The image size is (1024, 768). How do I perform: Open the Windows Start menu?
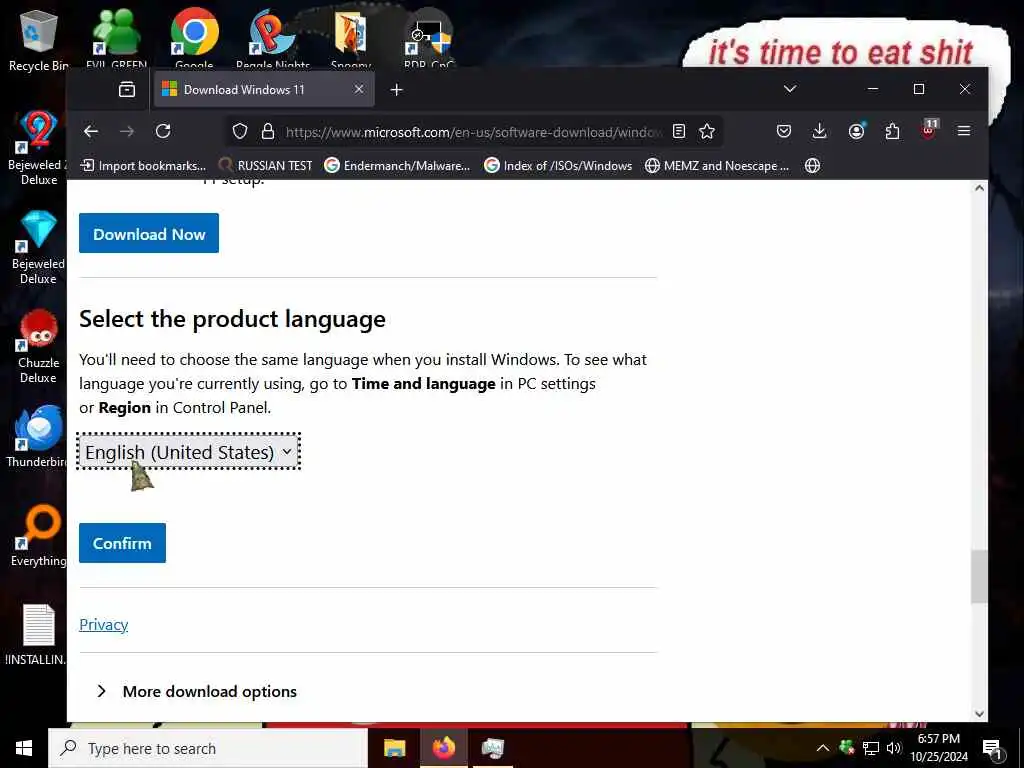tap(24, 748)
